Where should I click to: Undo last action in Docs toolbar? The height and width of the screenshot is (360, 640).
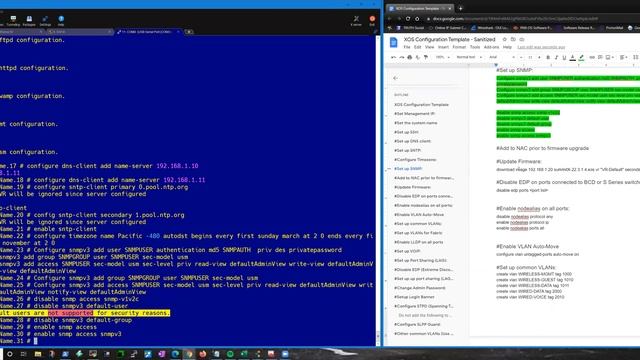pyautogui.click(x=393, y=58)
